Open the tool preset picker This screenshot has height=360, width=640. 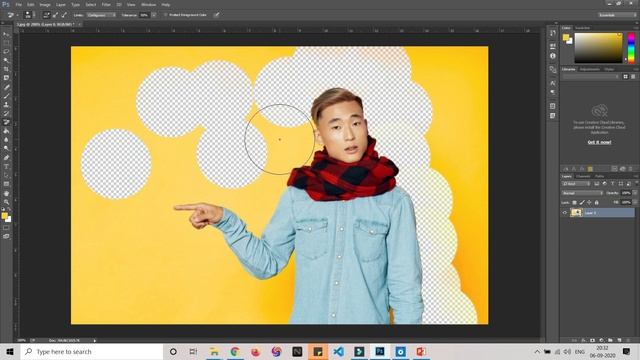pos(11,15)
